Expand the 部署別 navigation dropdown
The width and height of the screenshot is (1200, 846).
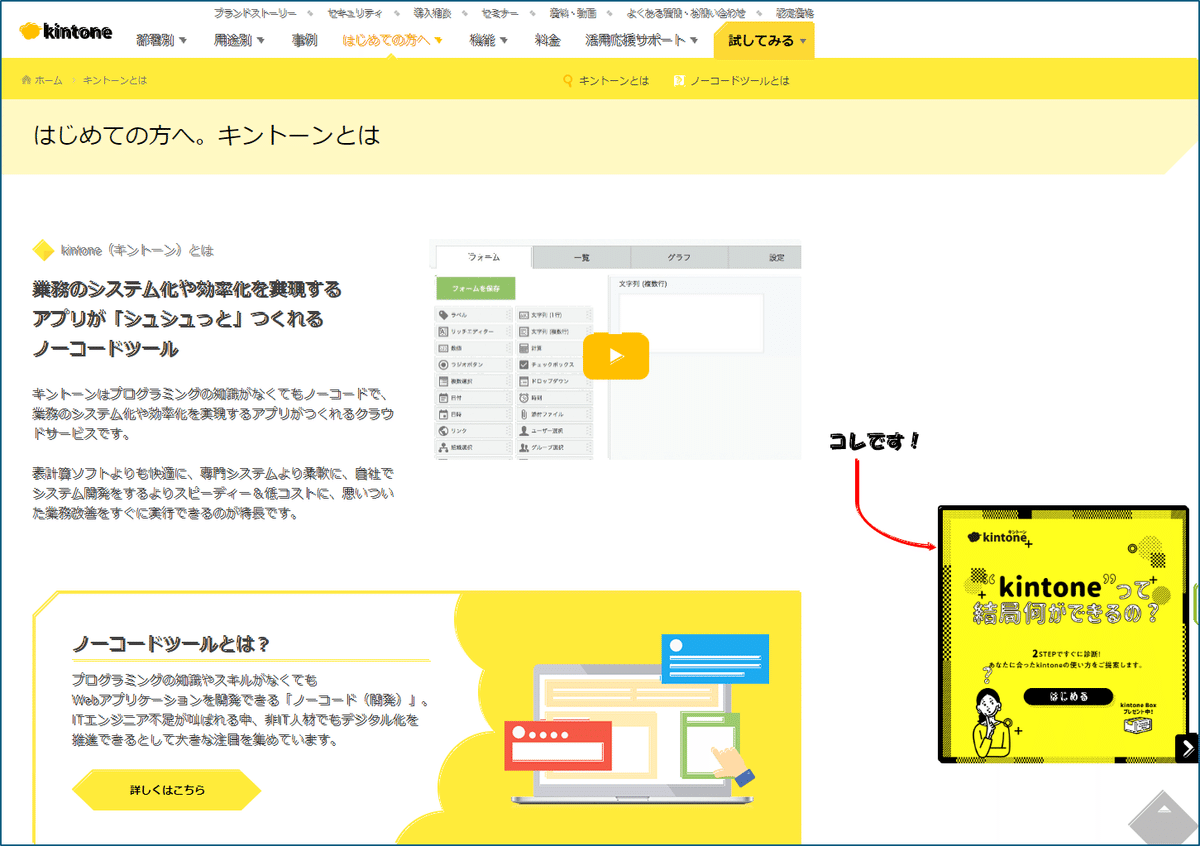160,40
